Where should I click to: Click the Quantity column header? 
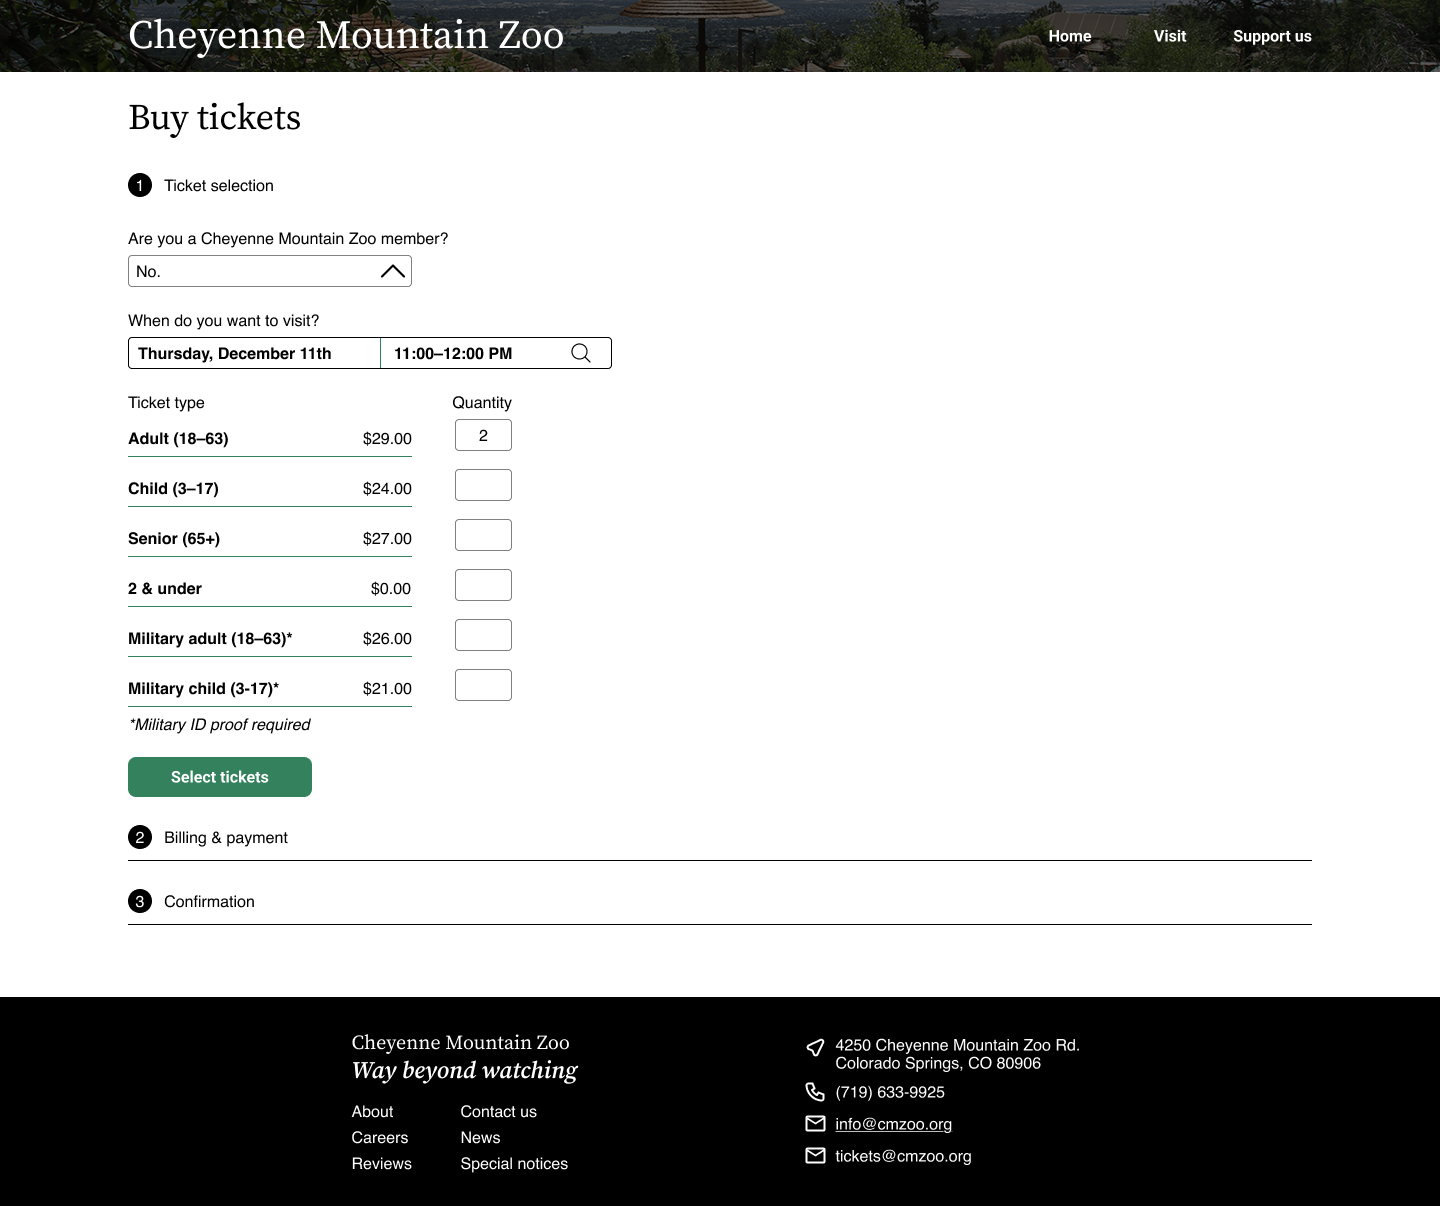[x=482, y=403]
